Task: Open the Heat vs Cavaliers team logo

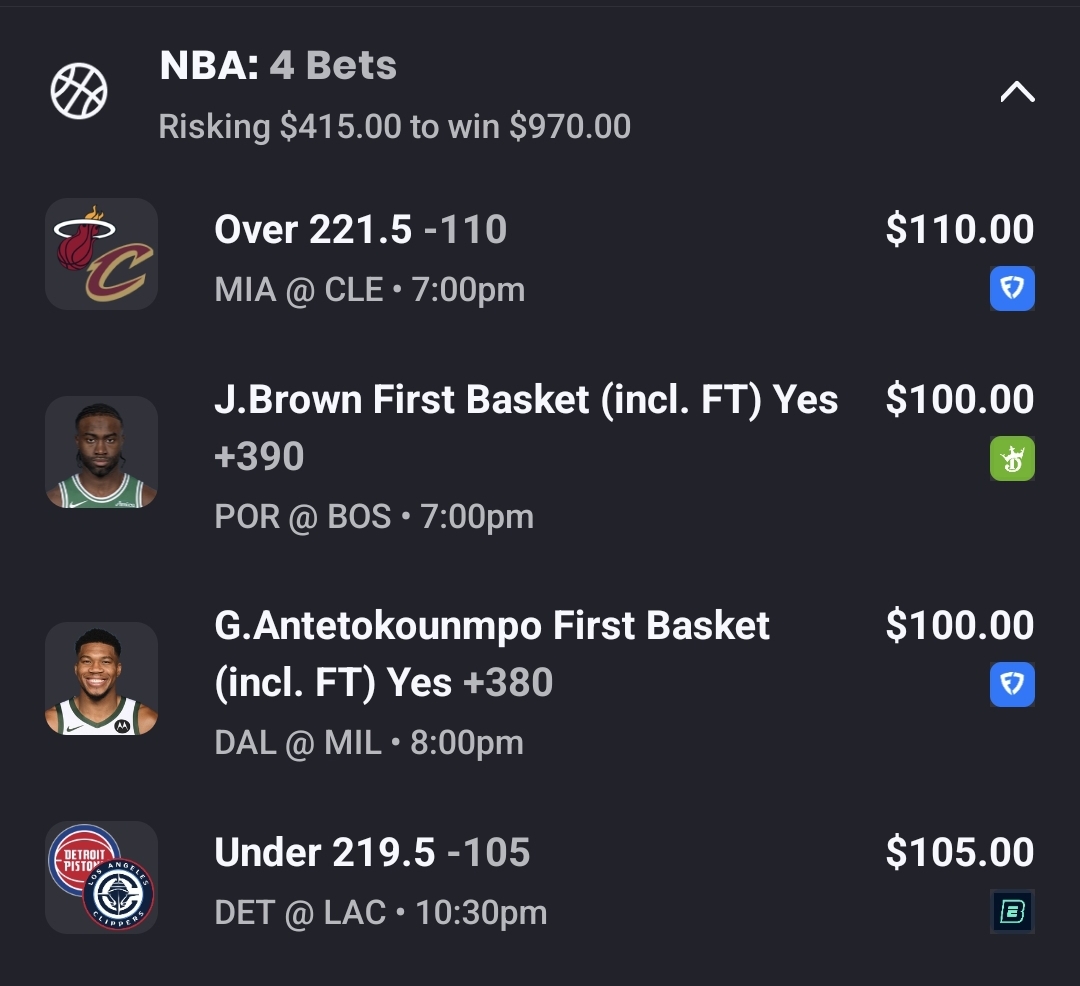Action: 101,254
